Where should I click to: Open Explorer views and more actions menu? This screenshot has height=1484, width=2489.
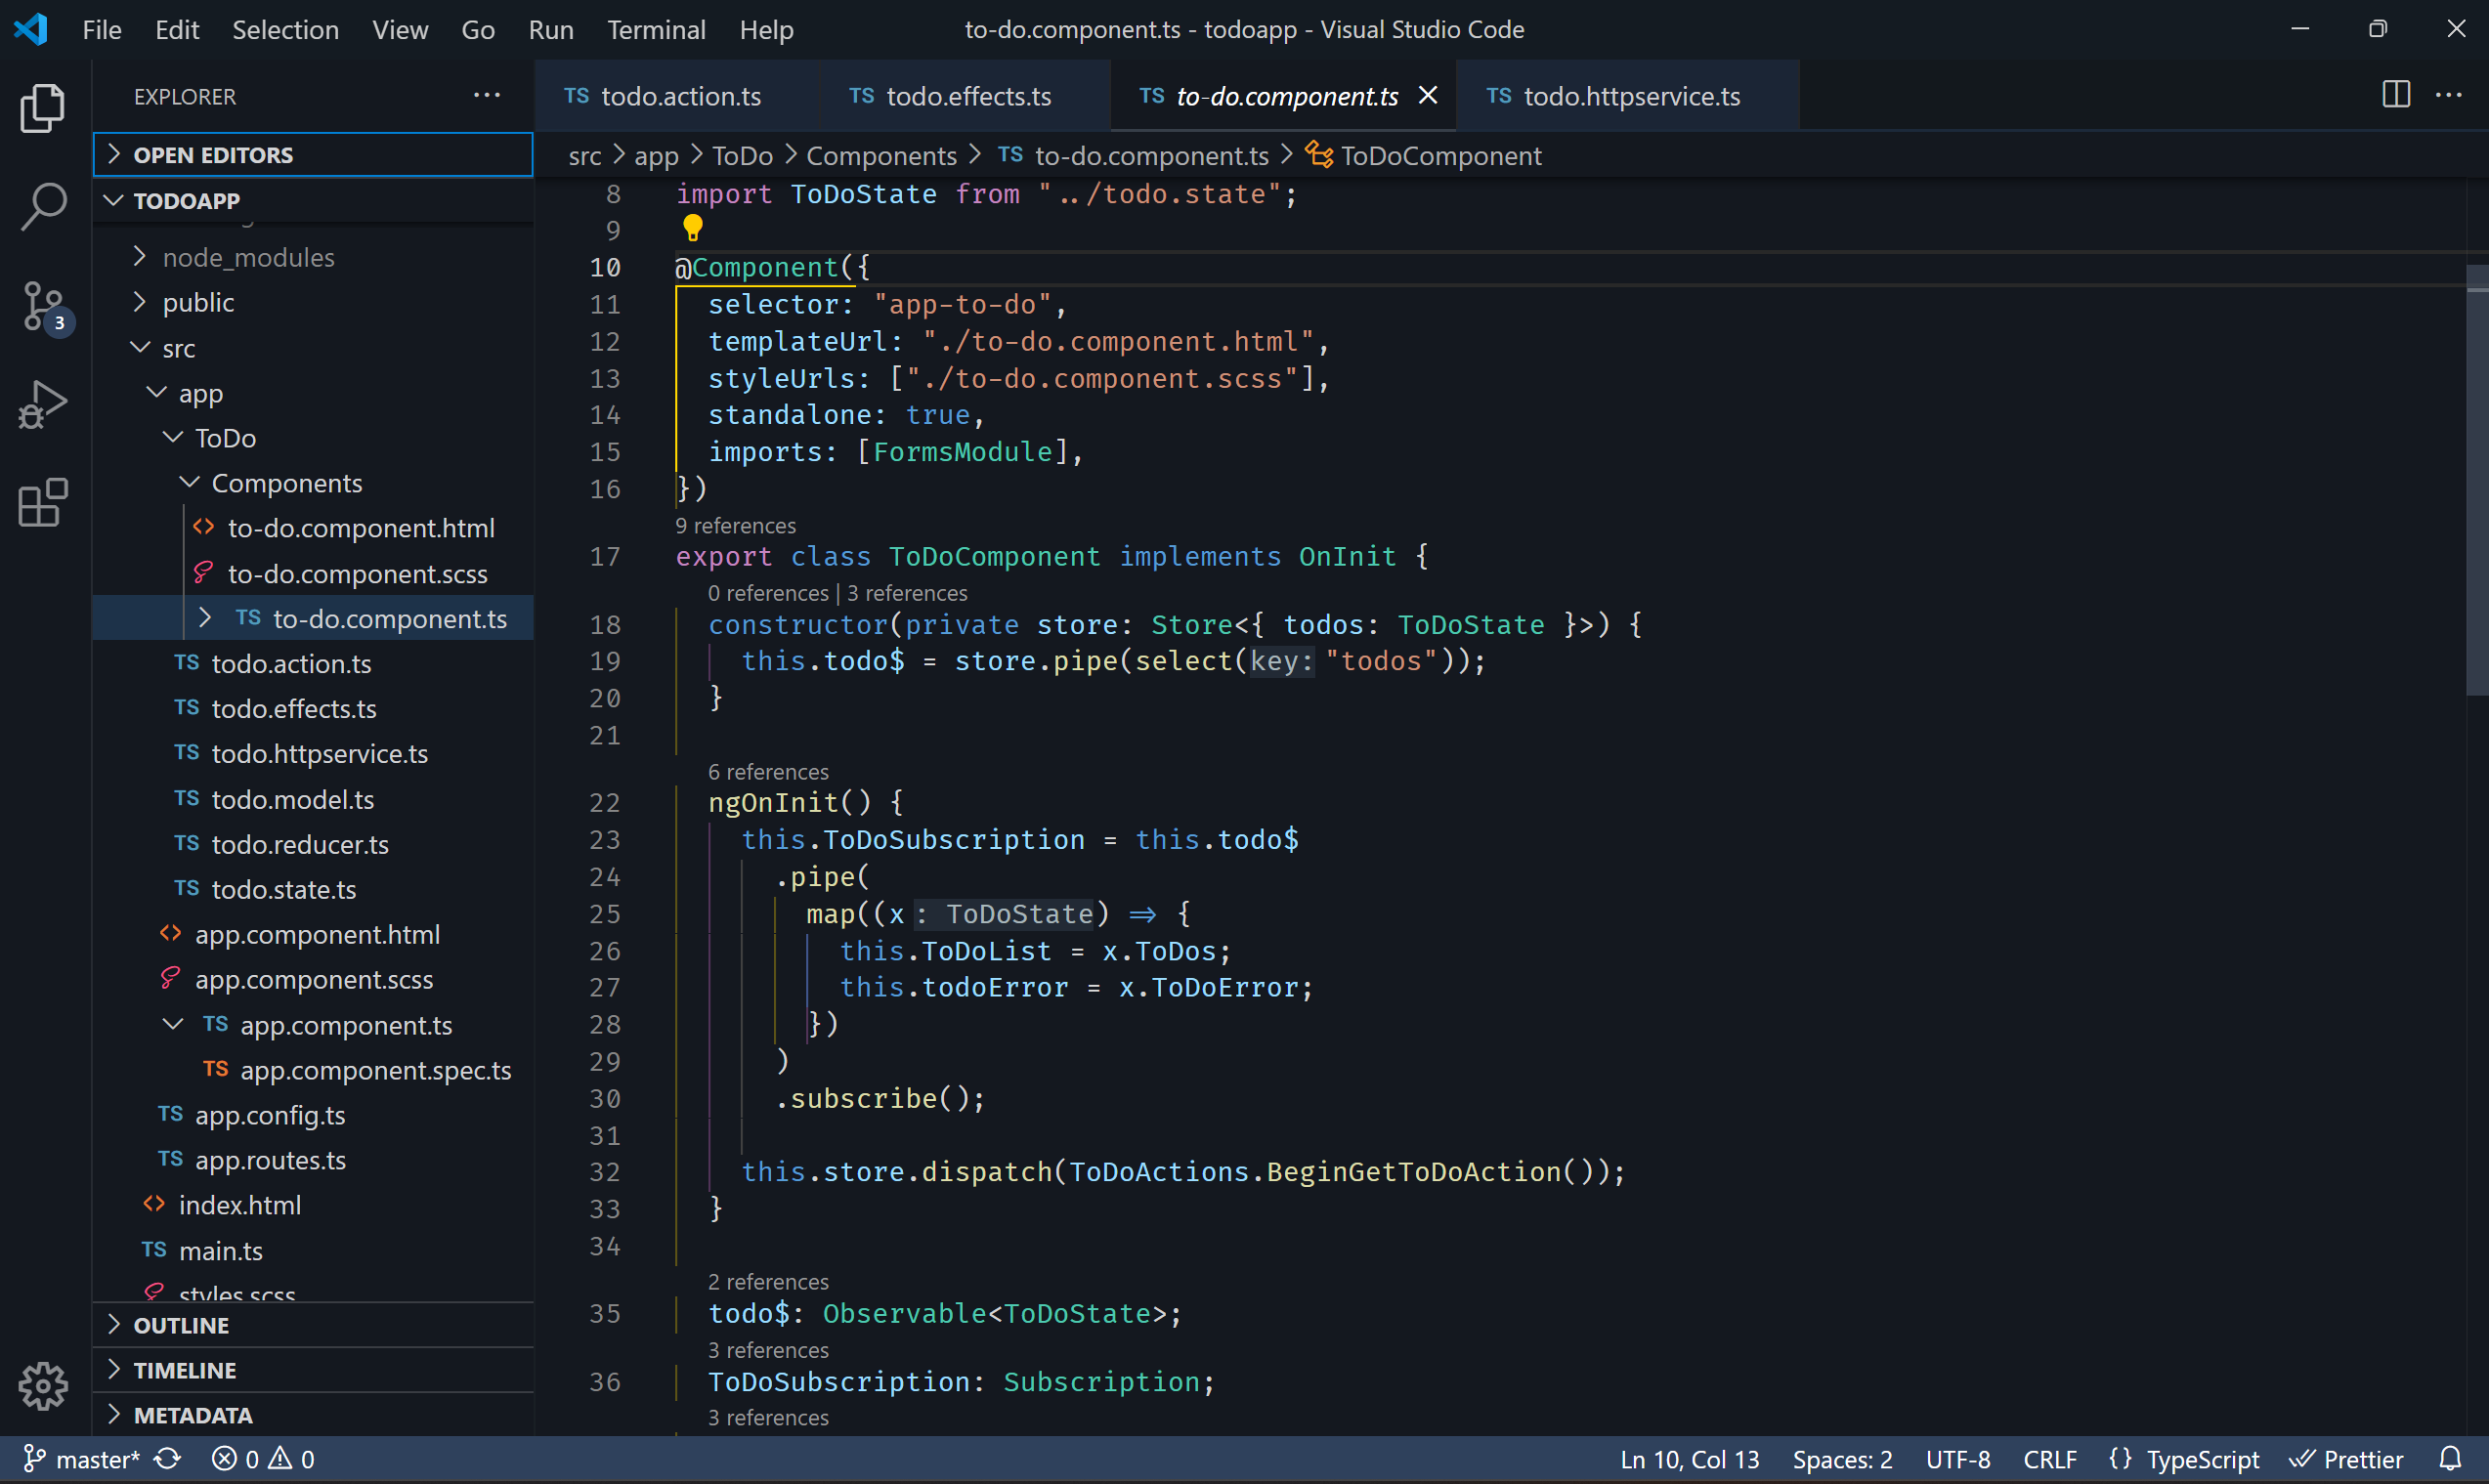point(487,96)
